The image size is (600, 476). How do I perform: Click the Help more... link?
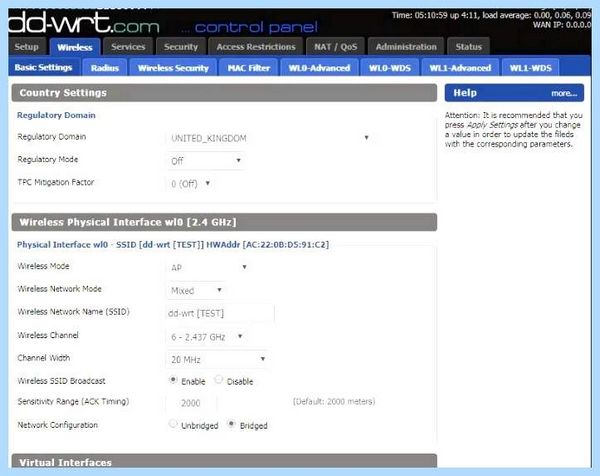[564, 93]
